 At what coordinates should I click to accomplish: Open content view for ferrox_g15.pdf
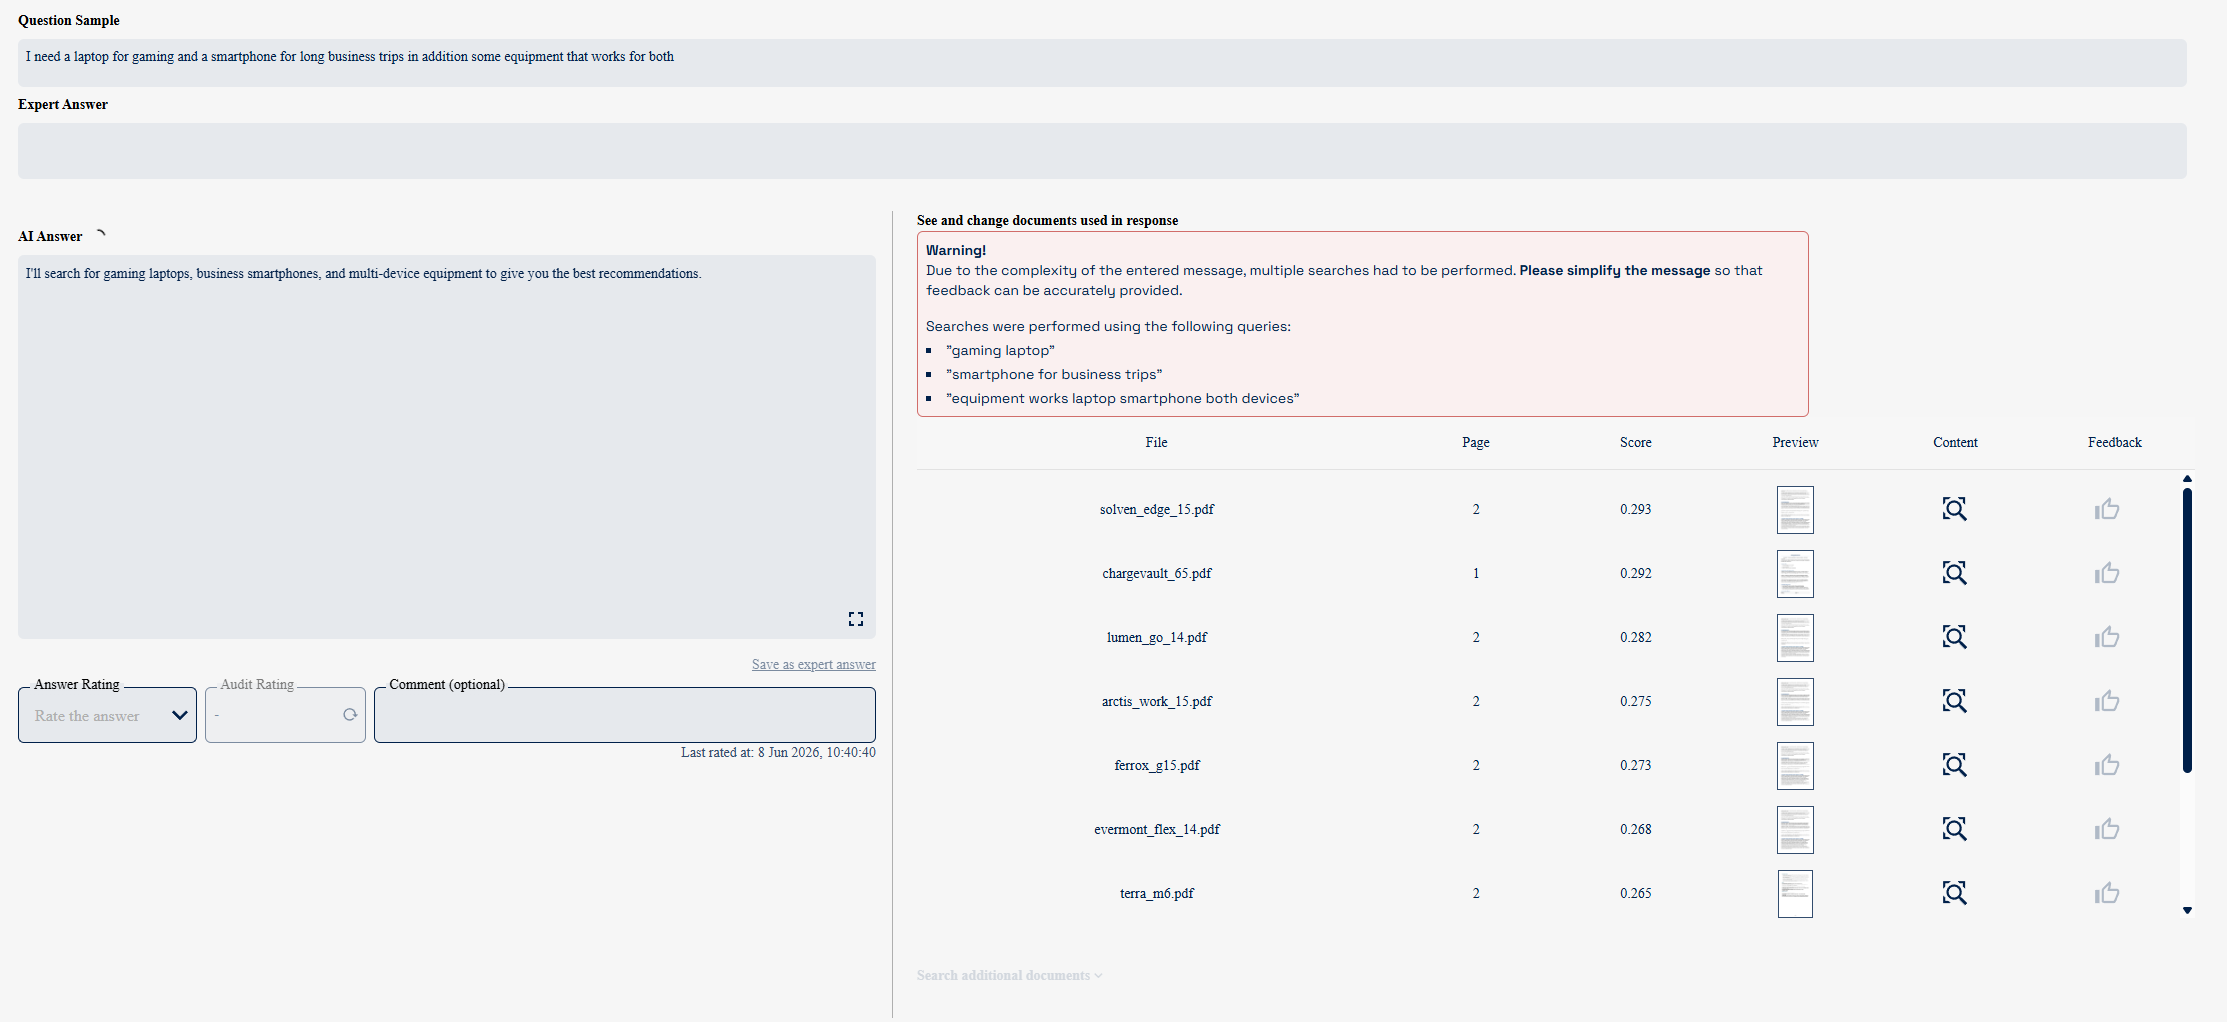pos(1954,765)
